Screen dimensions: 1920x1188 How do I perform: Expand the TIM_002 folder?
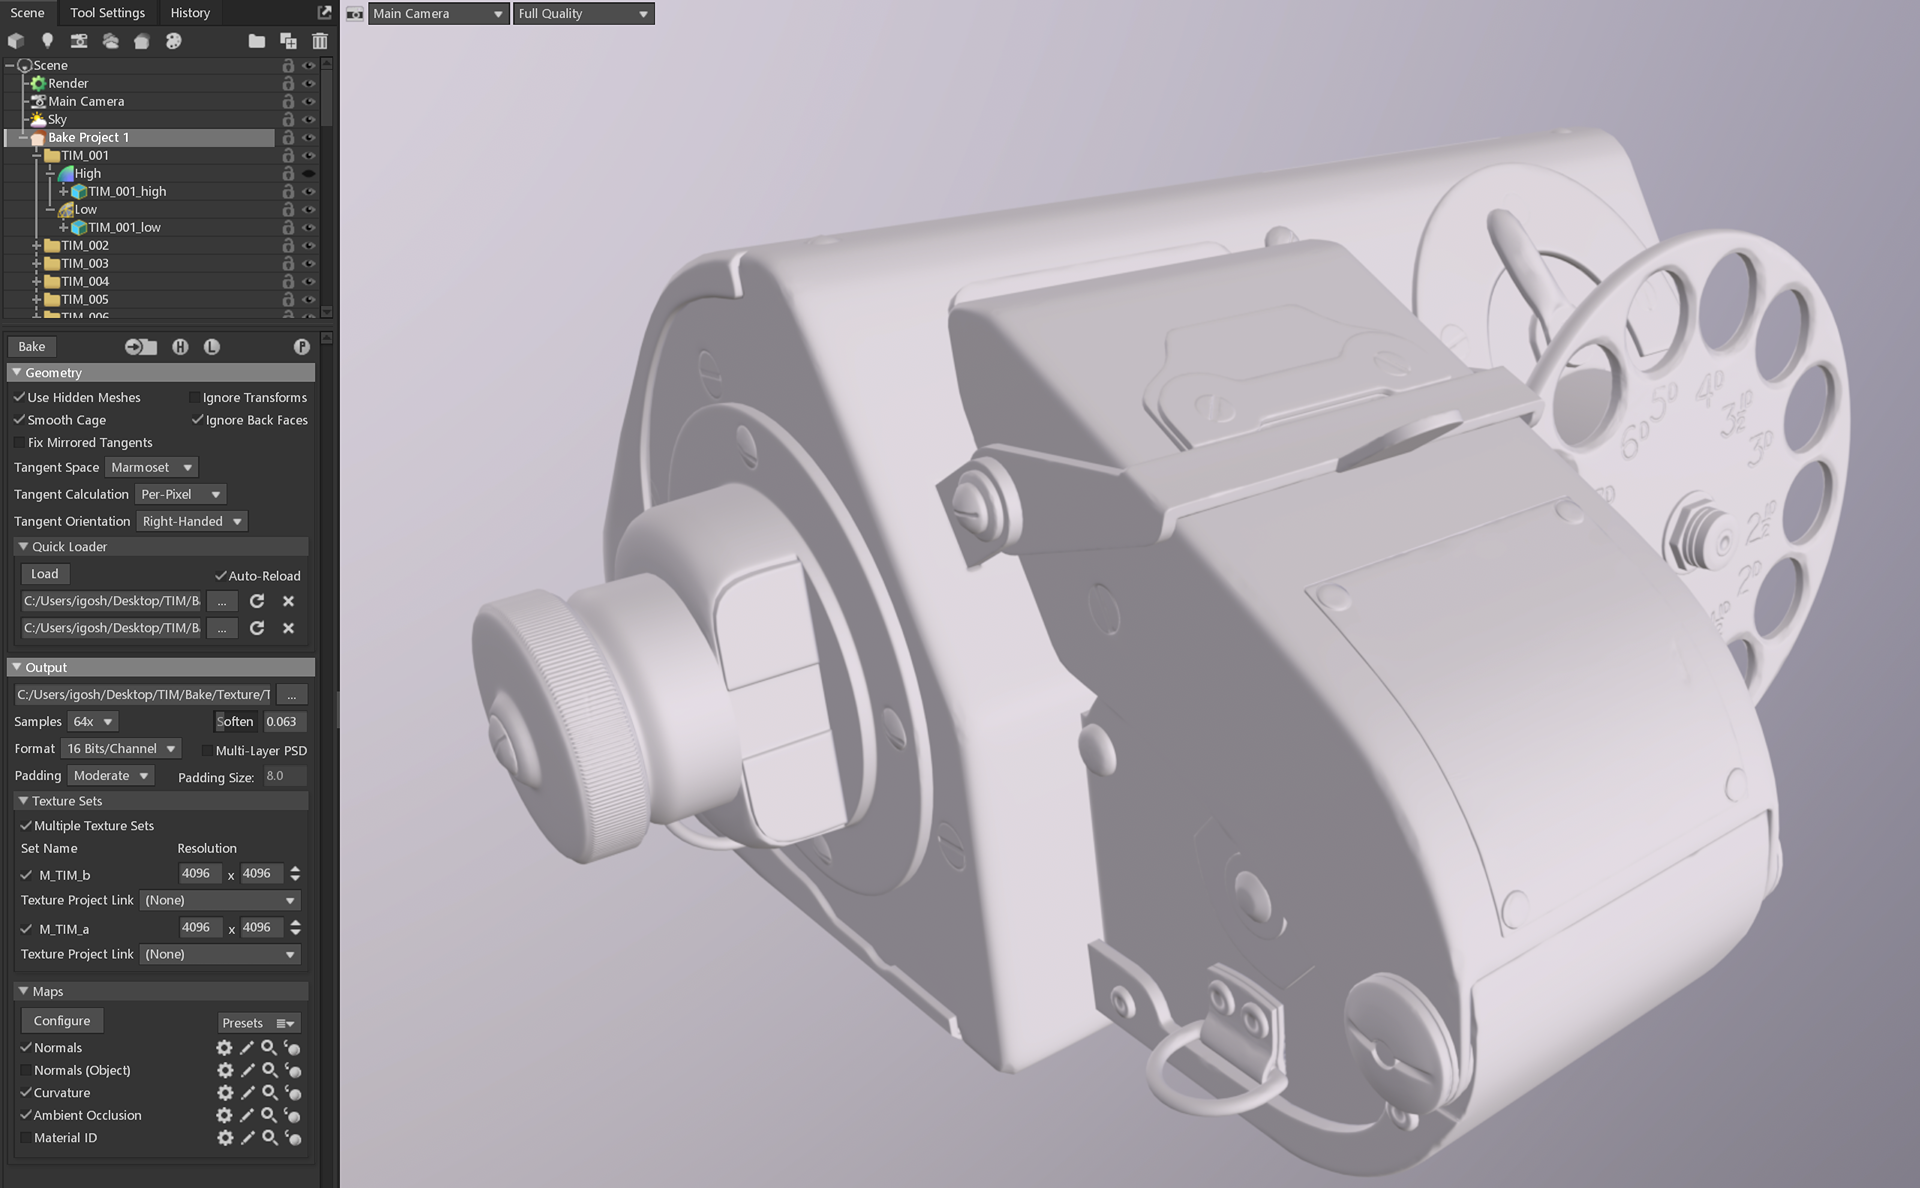tap(37, 245)
